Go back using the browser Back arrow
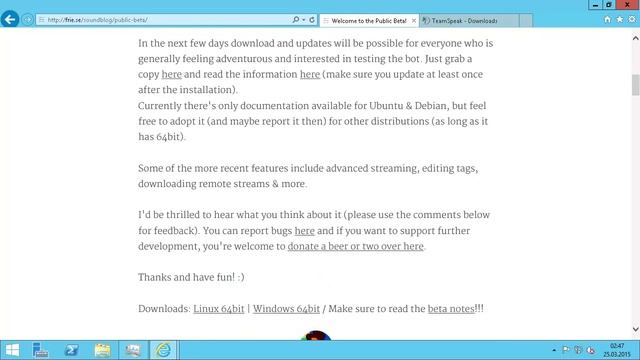Viewport: 640px width, 360px height. coord(10,19)
